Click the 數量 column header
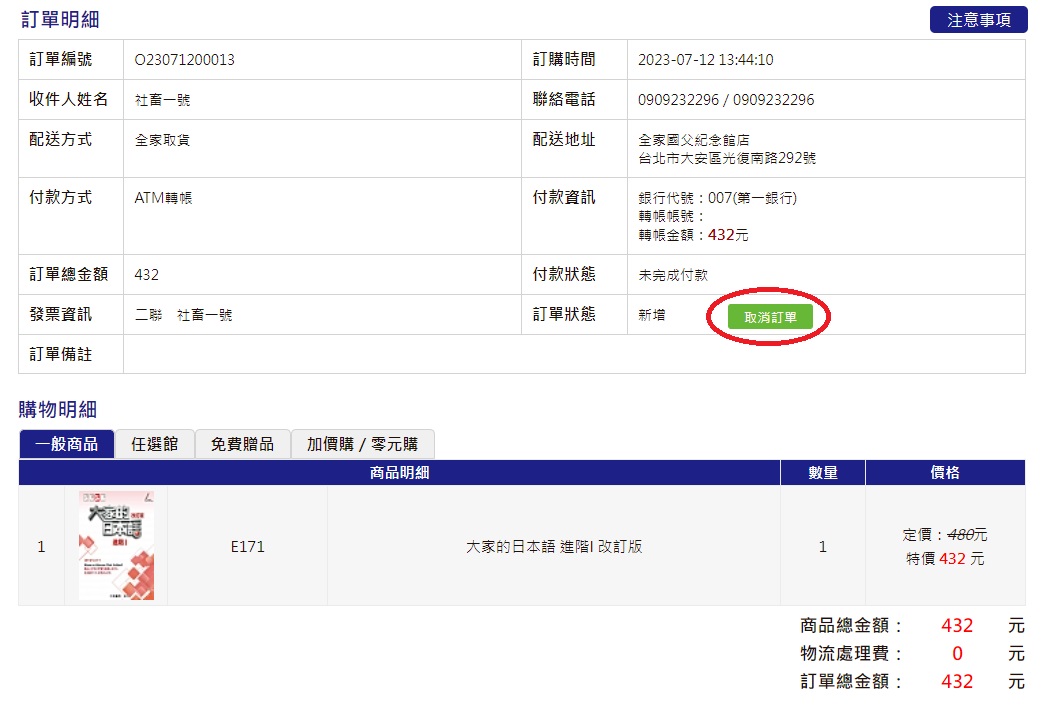Image resolution: width=1045 pixels, height=709 pixels. [822, 473]
